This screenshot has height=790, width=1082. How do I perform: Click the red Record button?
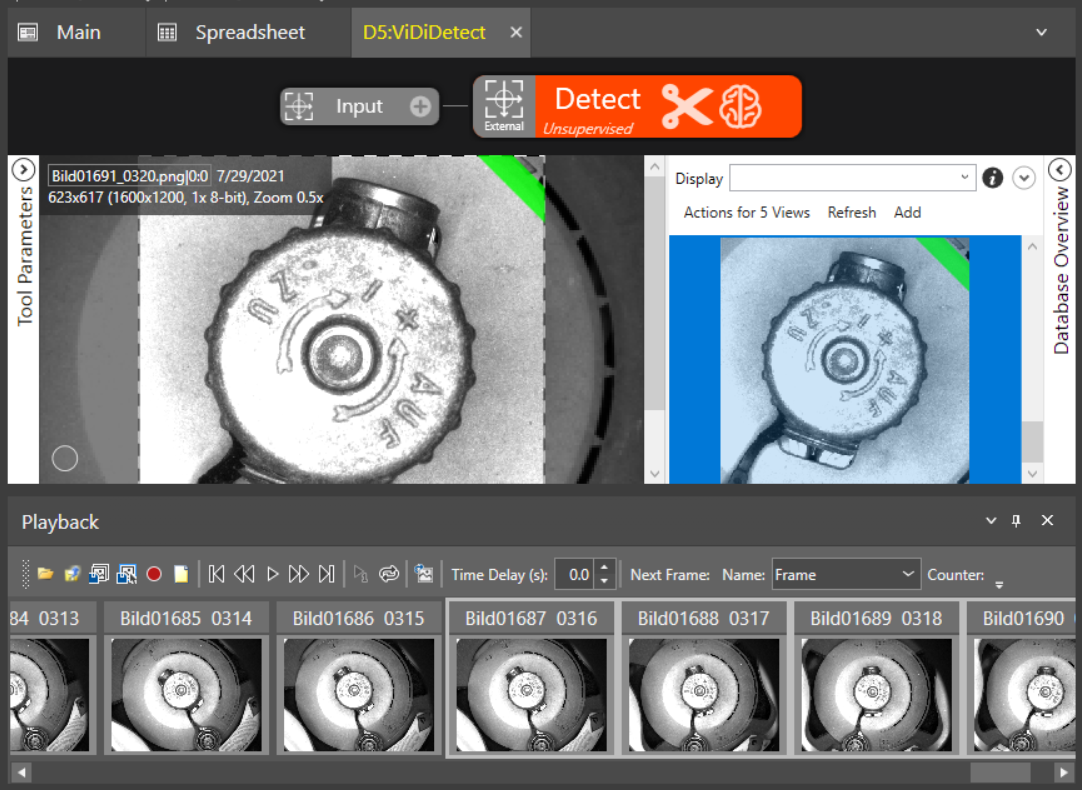(x=154, y=574)
